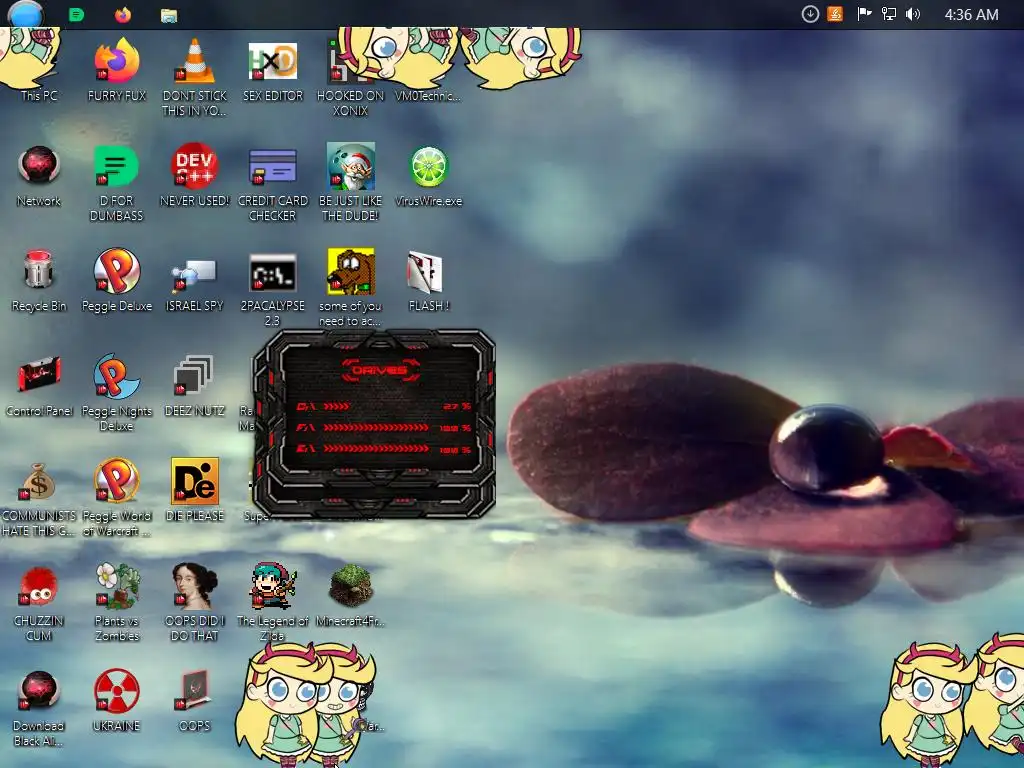
Task: Launch VirusWire.exe lime icon
Action: (x=428, y=176)
